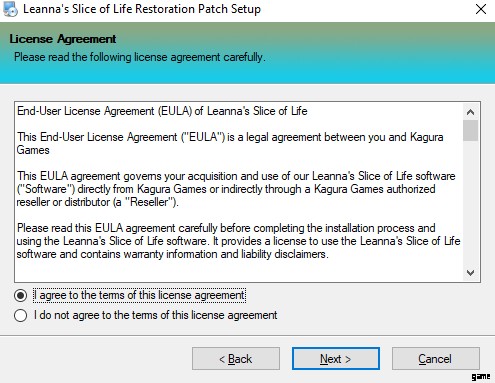
Task: Close the Restoration Patch Setup window
Action: [481, 9]
